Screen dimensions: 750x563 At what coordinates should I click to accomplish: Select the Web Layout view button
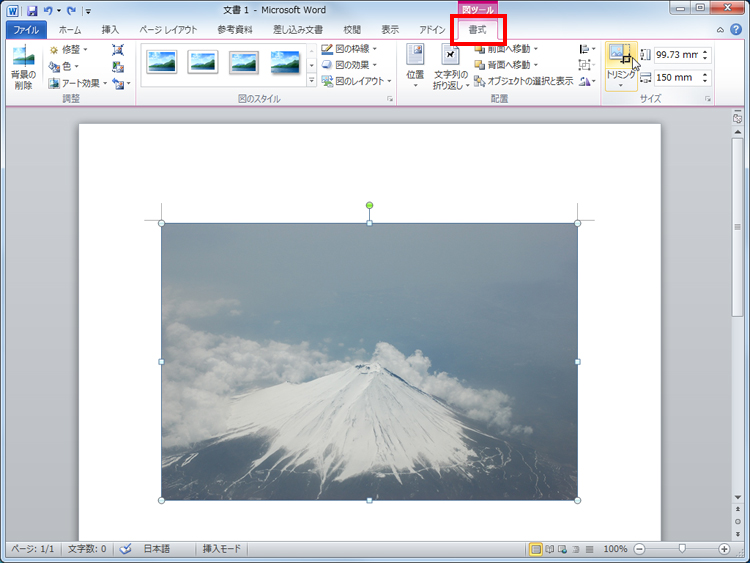pyautogui.click(x=562, y=549)
